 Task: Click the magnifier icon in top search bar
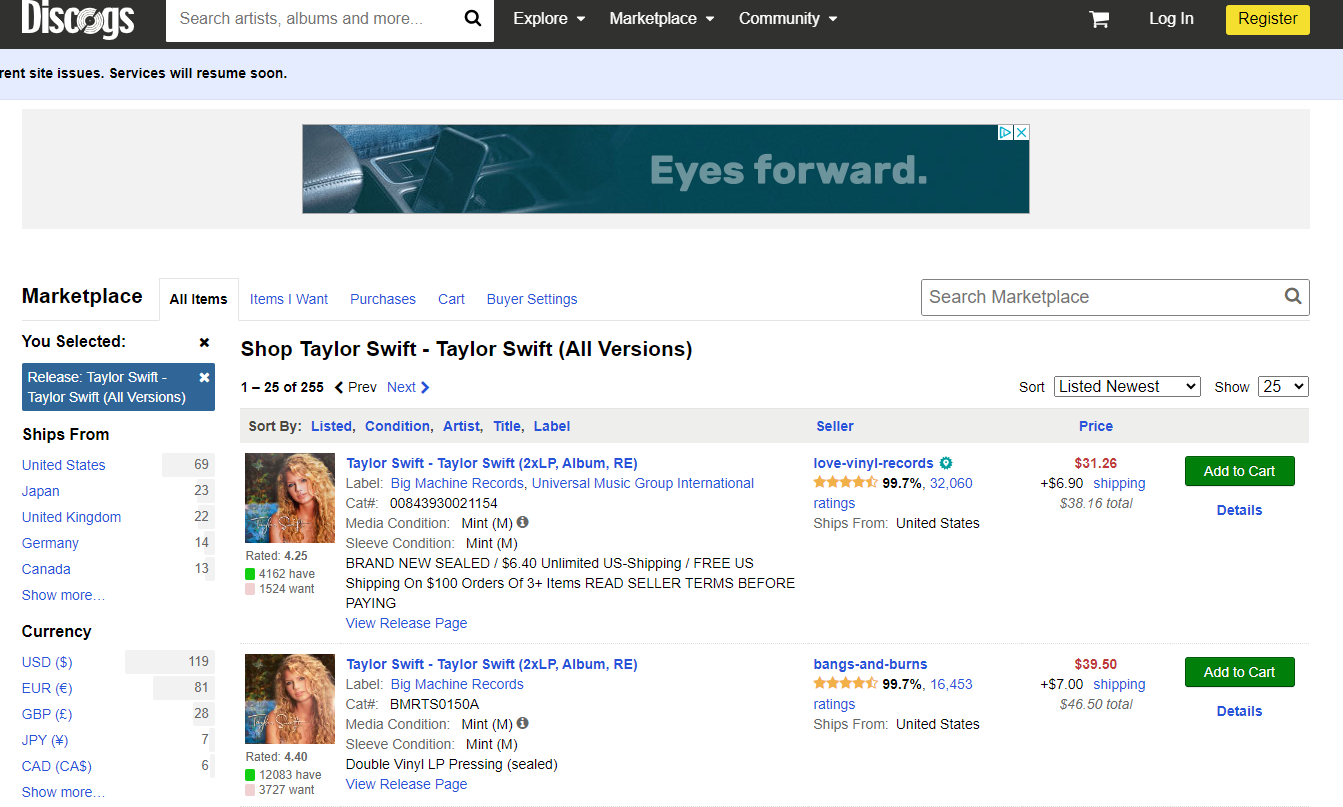[x=473, y=19]
